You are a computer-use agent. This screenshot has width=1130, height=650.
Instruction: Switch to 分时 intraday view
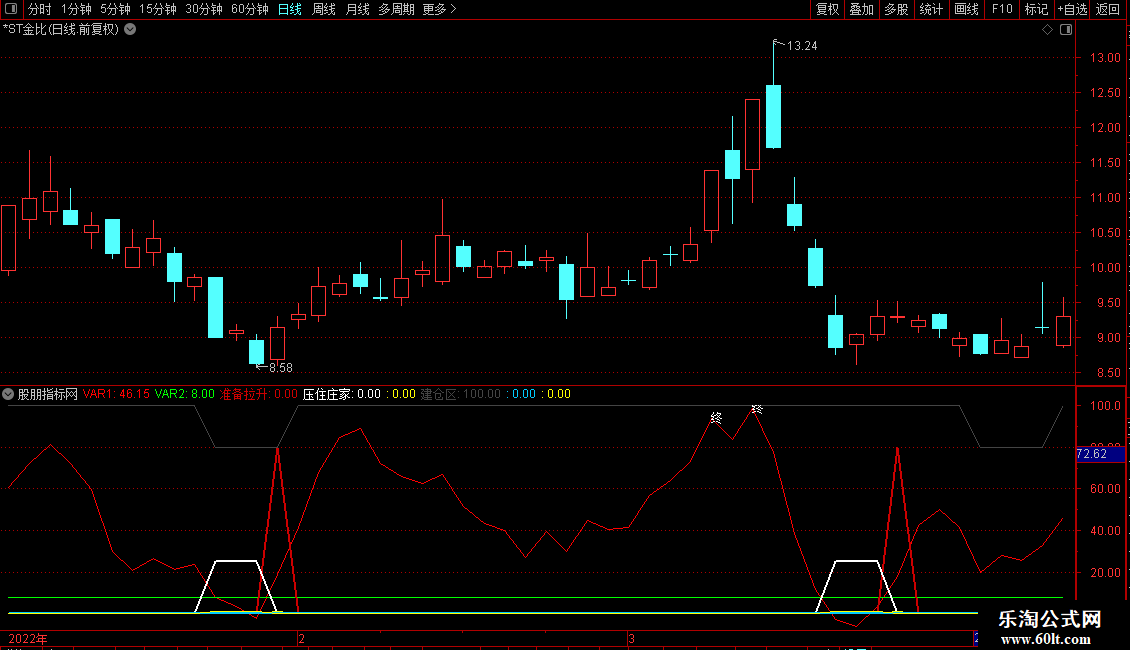point(40,9)
